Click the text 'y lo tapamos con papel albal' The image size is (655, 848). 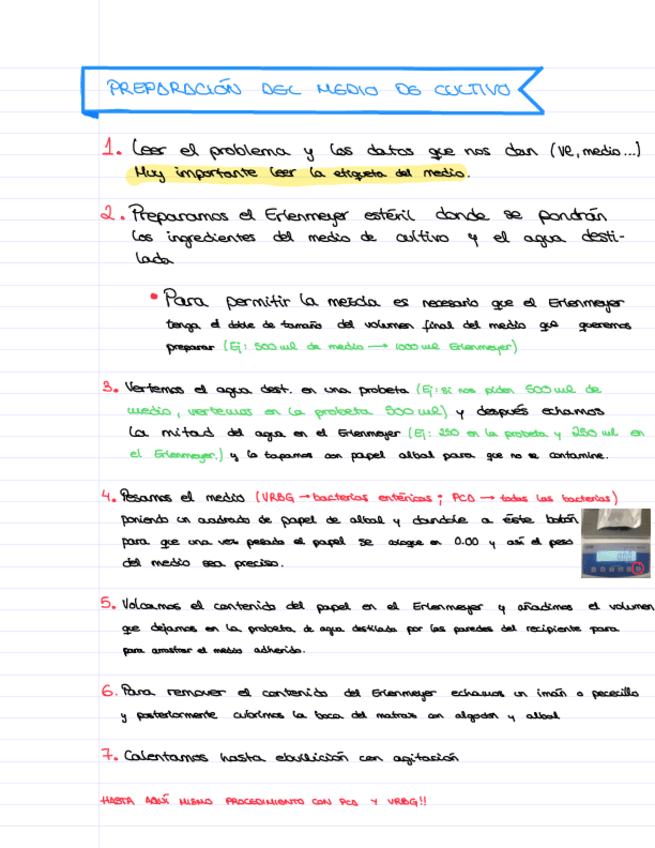point(332,455)
